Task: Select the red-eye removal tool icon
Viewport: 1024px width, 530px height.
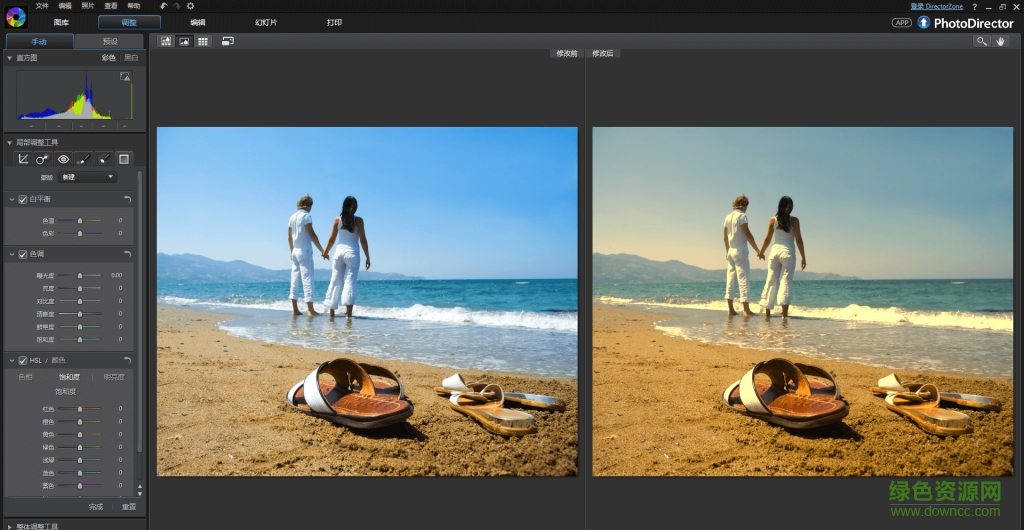Action: click(63, 159)
